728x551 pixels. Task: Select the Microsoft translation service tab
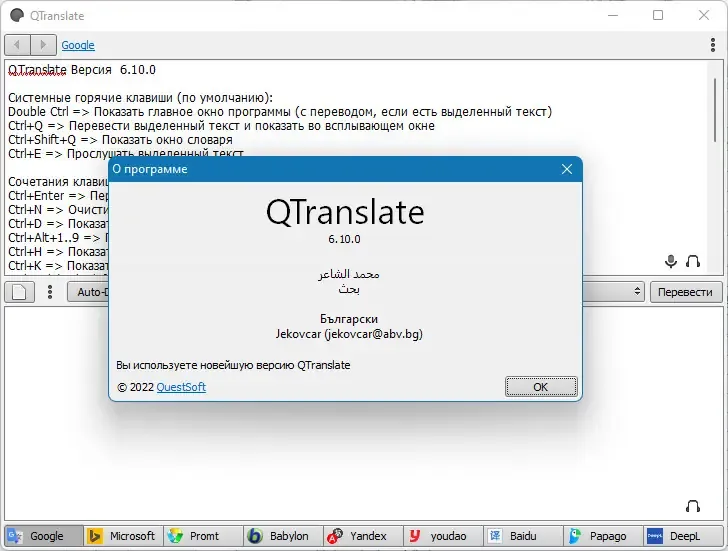pos(124,536)
